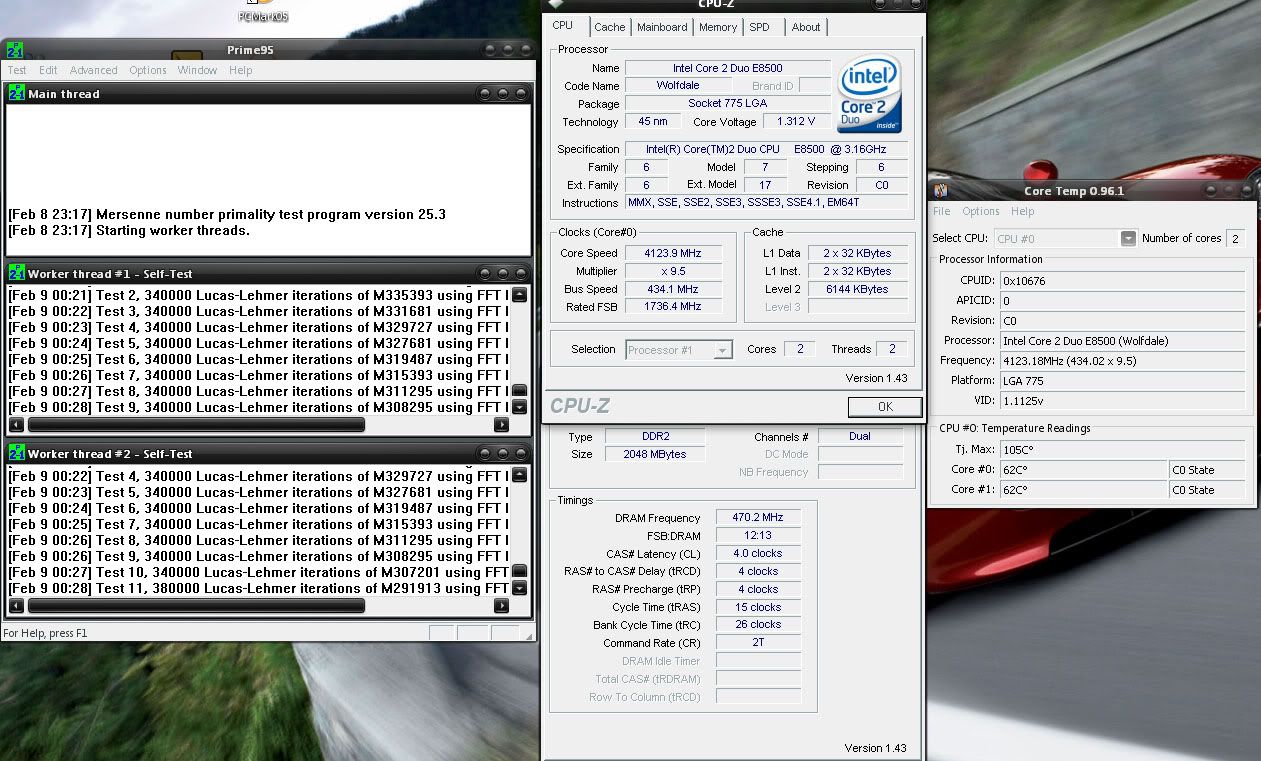Image resolution: width=1261 pixels, height=761 pixels.
Task: Open the Test menu in Prime95
Action: (18, 70)
